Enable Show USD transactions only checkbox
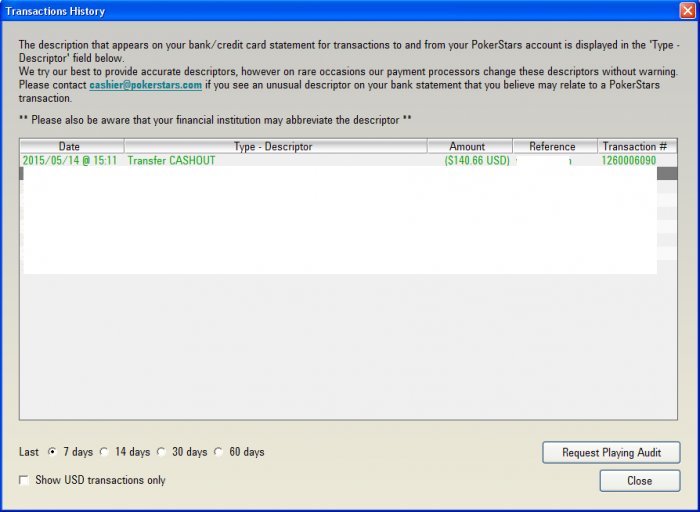This screenshot has width=700, height=512. tap(24, 480)
